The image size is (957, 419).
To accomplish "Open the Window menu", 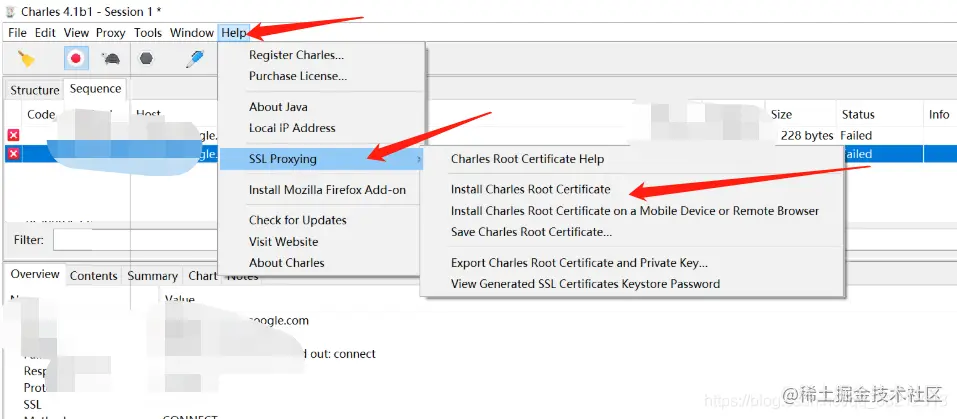I will click(x=192, y=33).
